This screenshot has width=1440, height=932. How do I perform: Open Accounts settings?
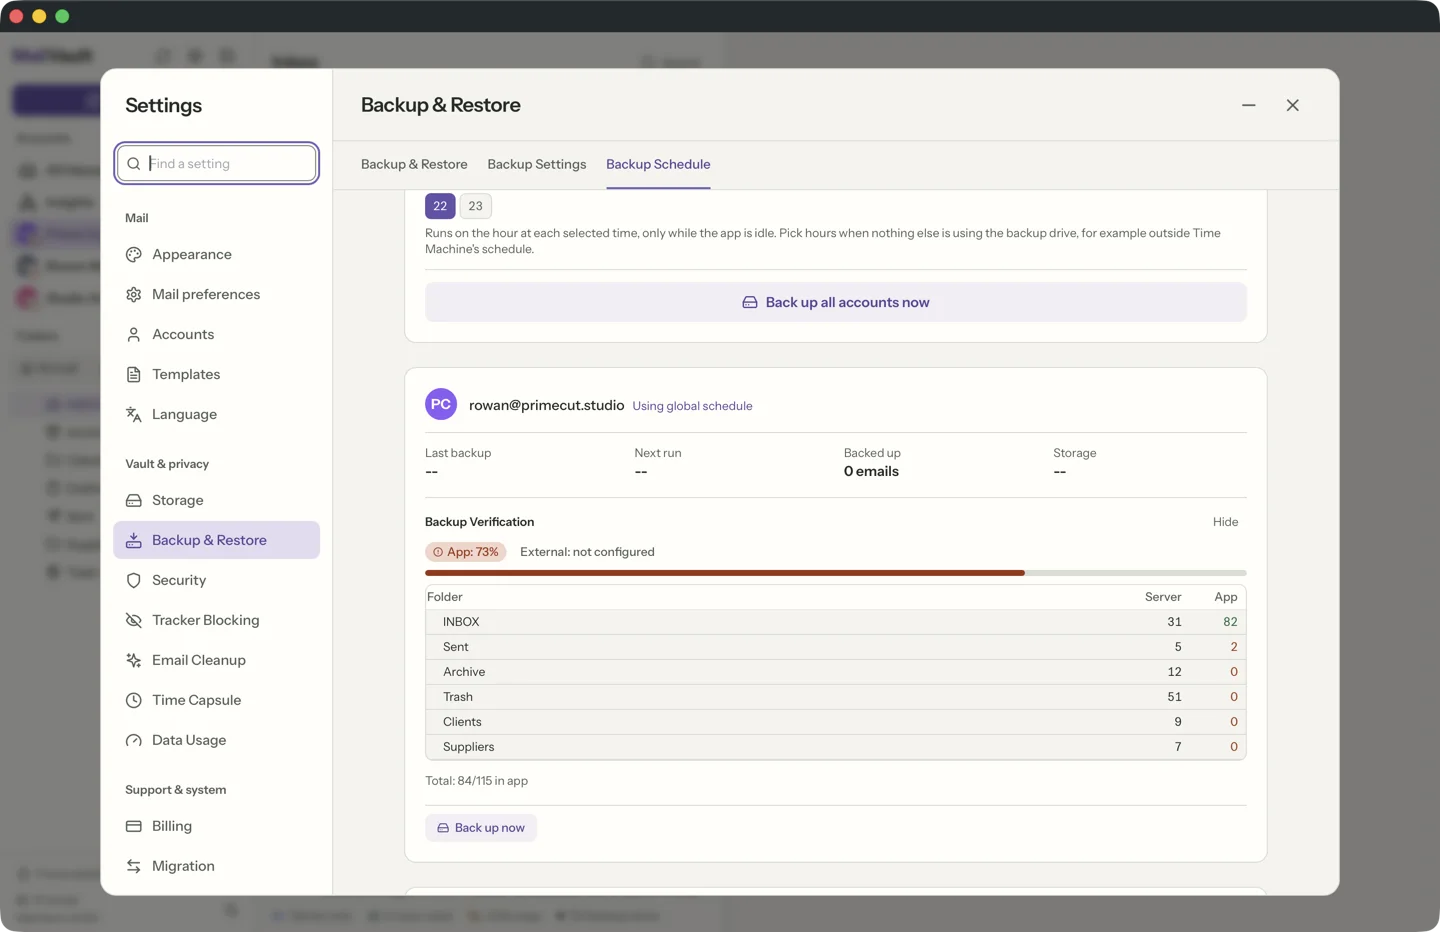pyautogui.click(x=217, y=335)
